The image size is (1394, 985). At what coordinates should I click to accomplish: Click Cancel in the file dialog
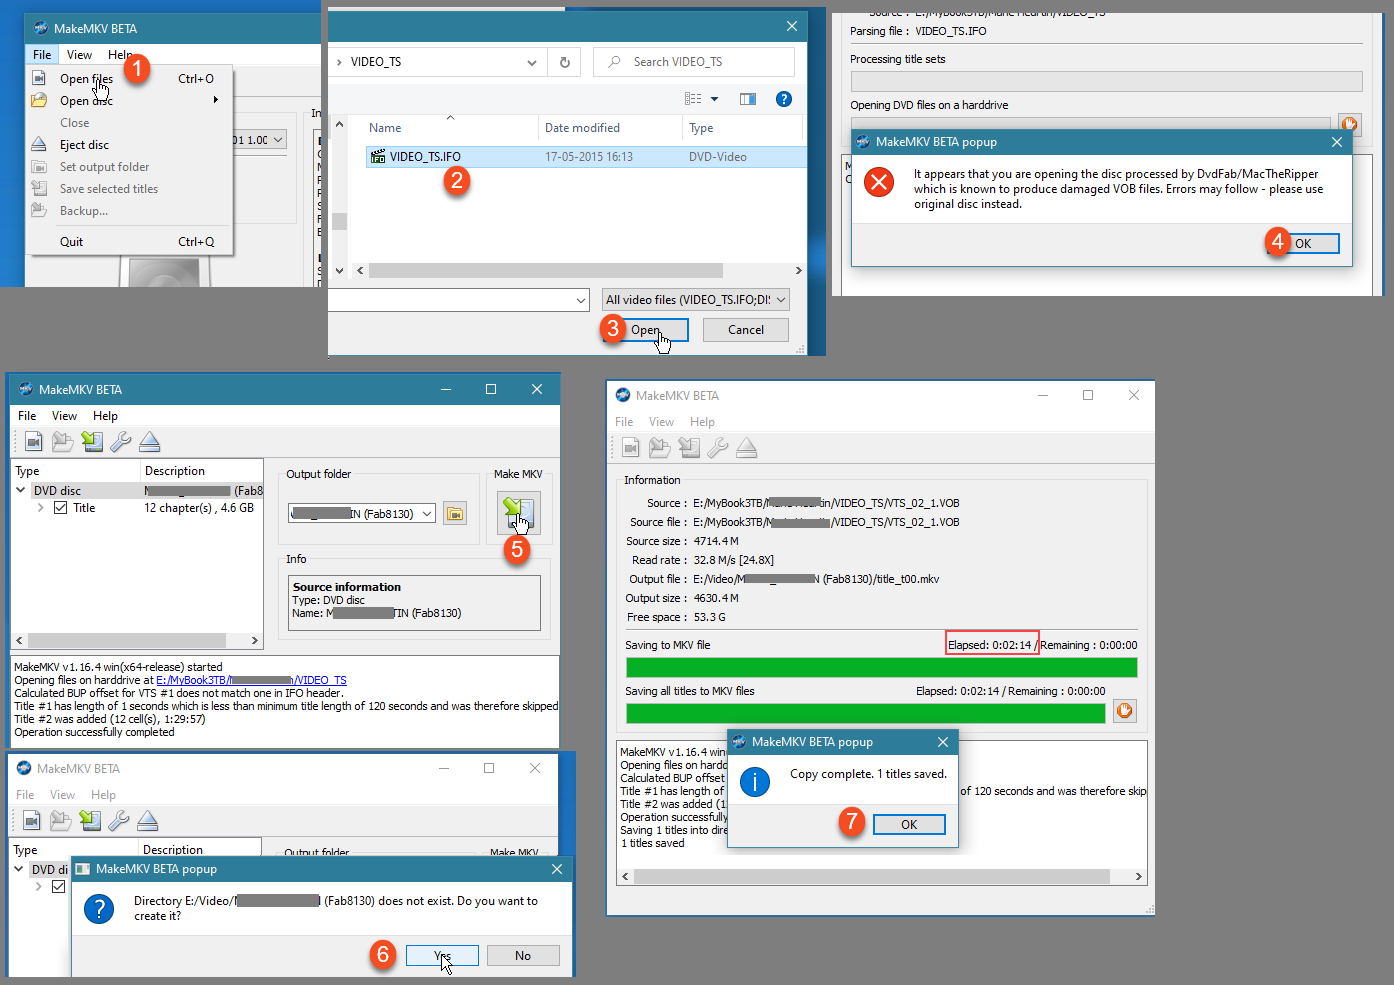click(746, 330)
